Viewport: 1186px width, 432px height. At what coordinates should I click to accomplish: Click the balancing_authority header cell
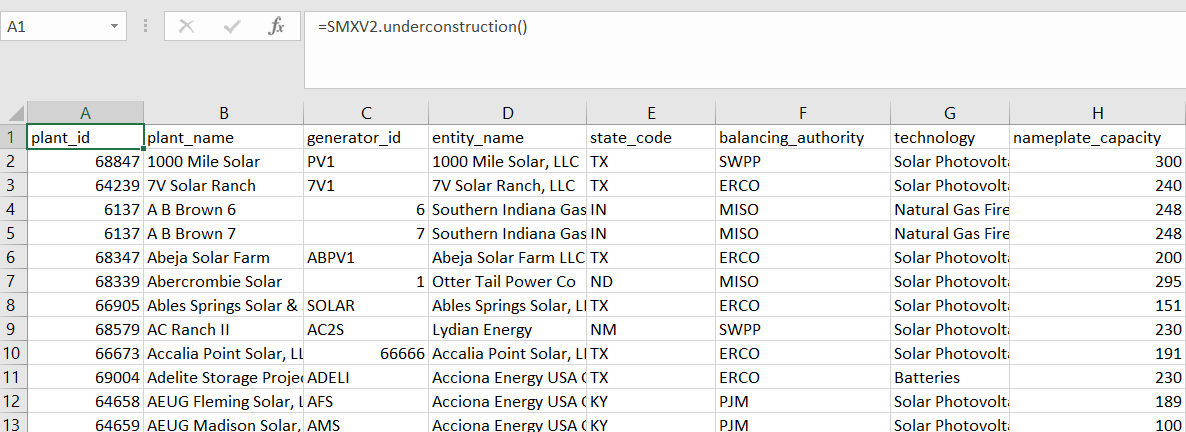coord(803,138)
